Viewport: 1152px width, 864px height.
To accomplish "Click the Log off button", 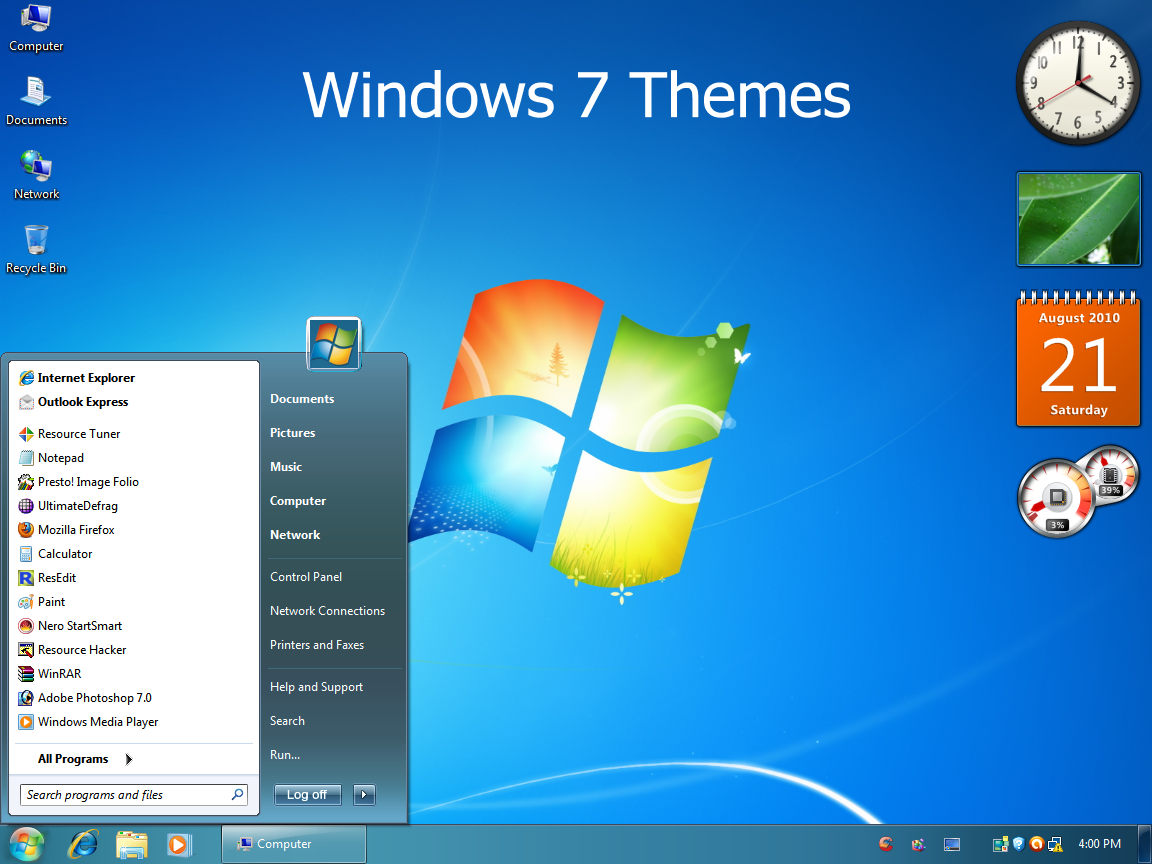I will point(308,795).
